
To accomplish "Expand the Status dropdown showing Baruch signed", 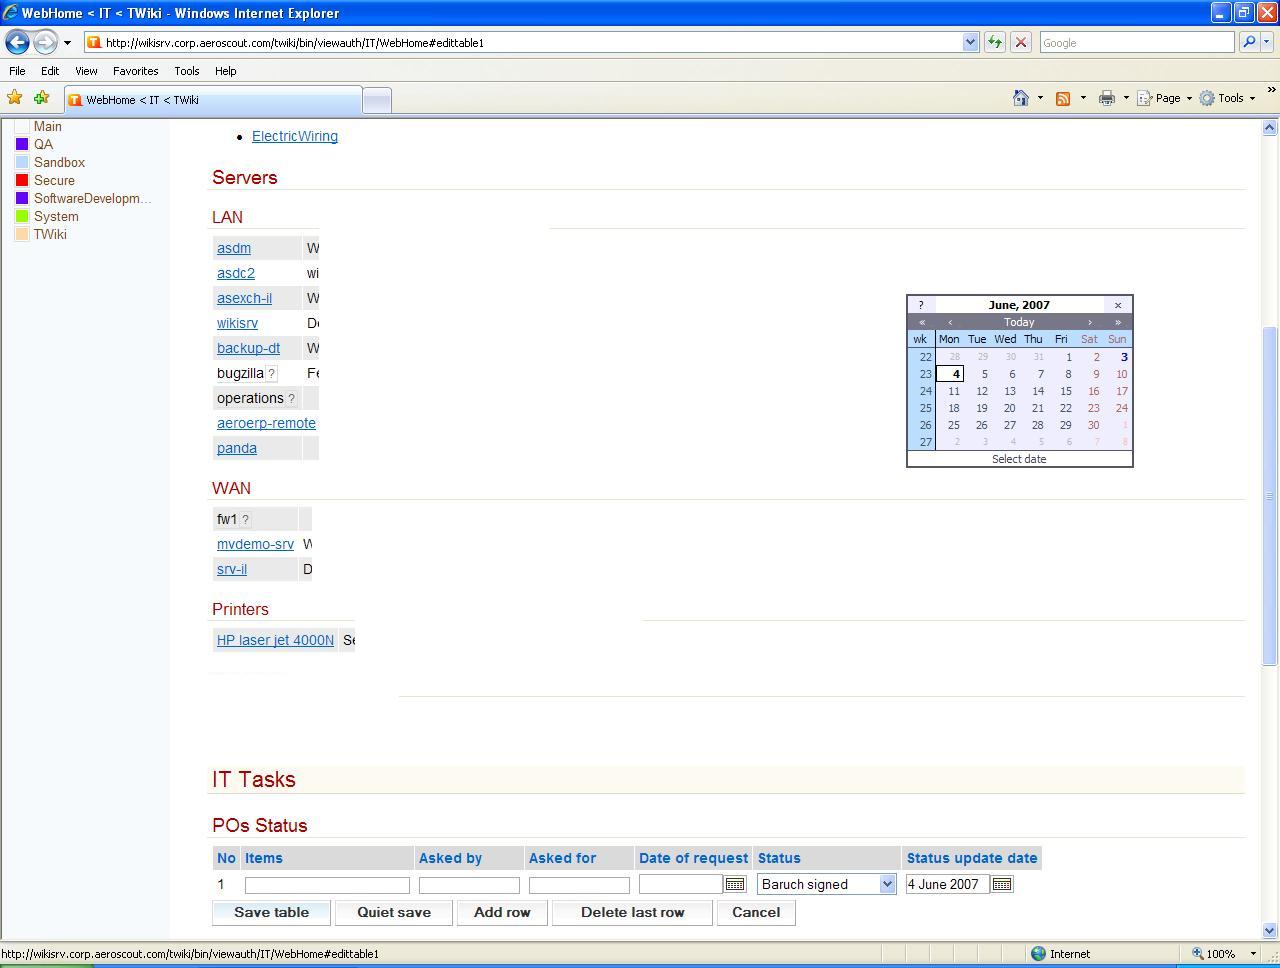I will tap(886, 884).
